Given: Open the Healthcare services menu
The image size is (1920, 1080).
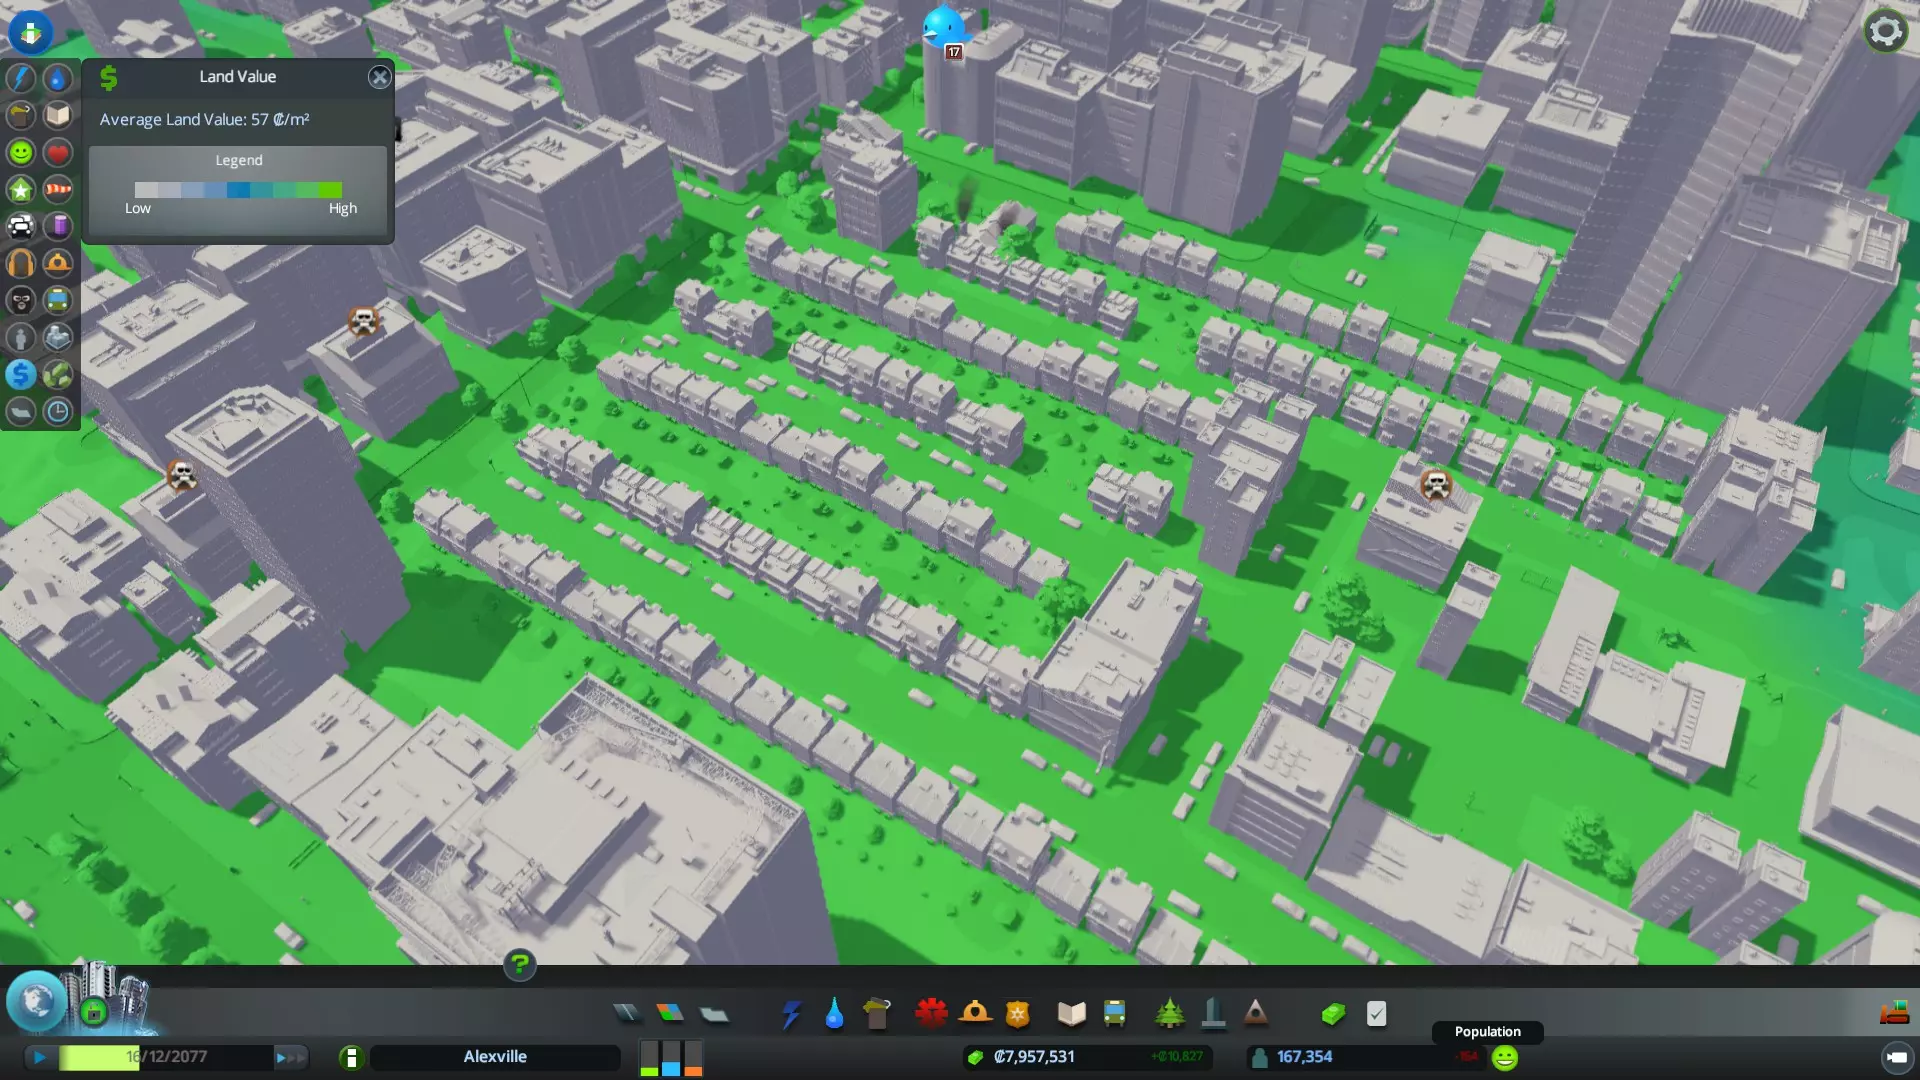Looking at the screenshot, I should pos(931,1014).
